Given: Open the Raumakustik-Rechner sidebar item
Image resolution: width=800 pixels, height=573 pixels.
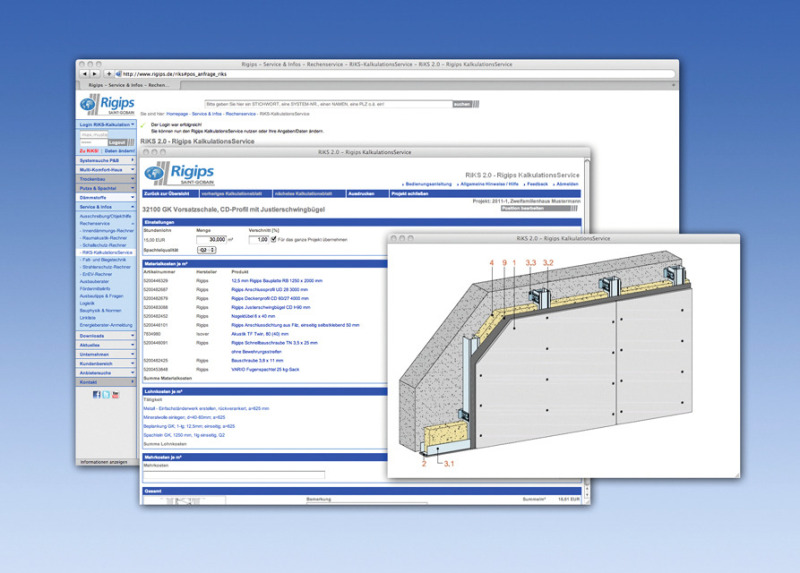Looking at the screenshot, I should 105,238.
